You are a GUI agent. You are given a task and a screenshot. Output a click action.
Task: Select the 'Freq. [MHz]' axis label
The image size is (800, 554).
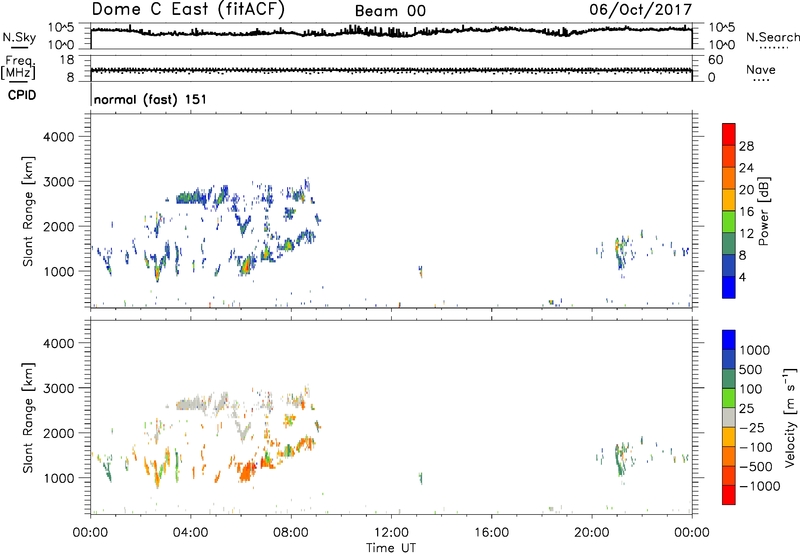coord(18,67)
